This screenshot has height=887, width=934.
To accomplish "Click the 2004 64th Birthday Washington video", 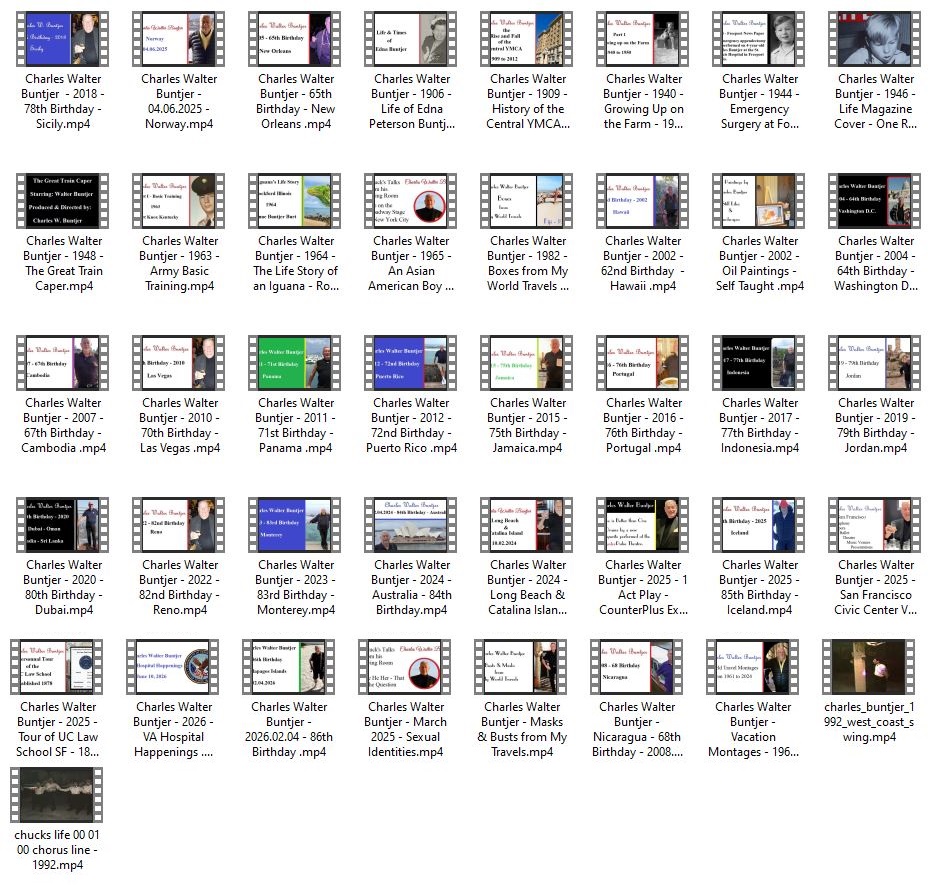I will (875, 201).
